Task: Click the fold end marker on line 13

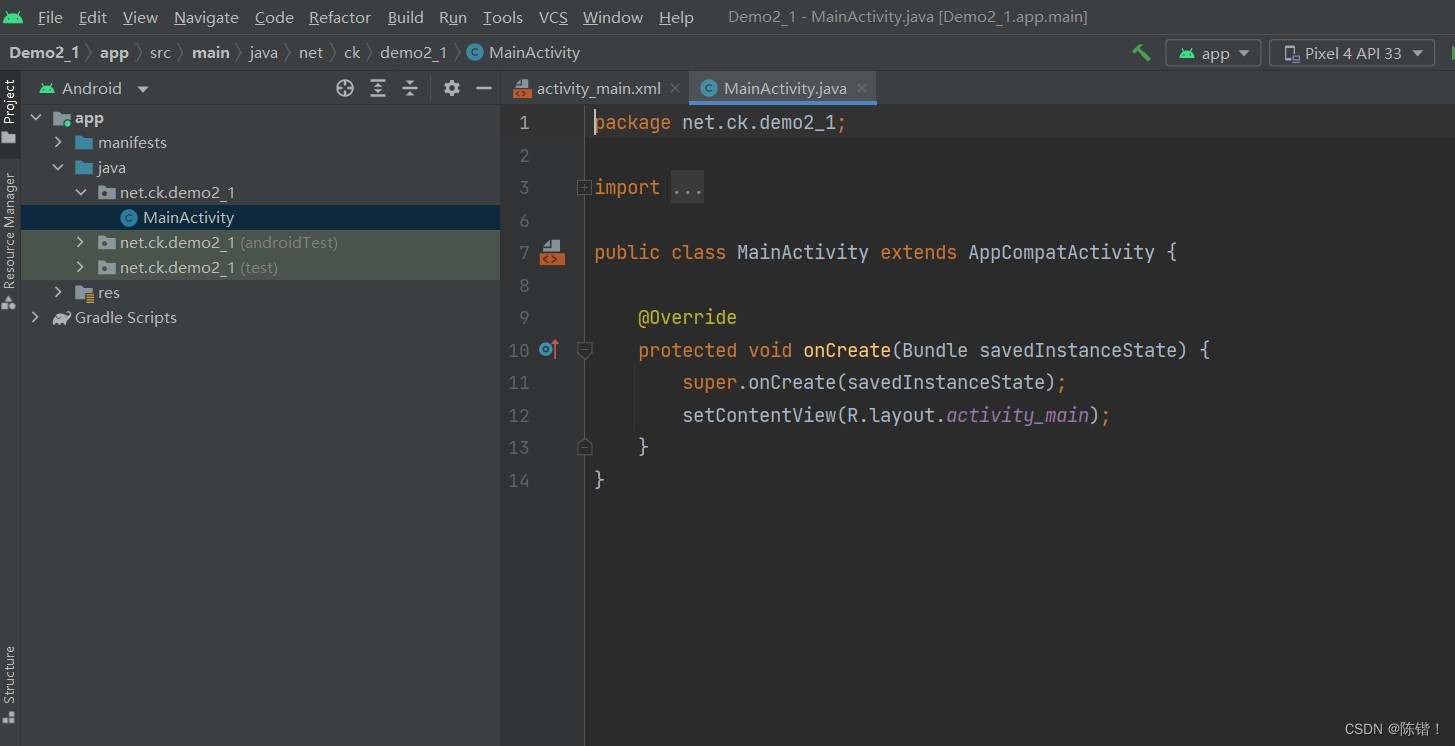Action: 585,447
